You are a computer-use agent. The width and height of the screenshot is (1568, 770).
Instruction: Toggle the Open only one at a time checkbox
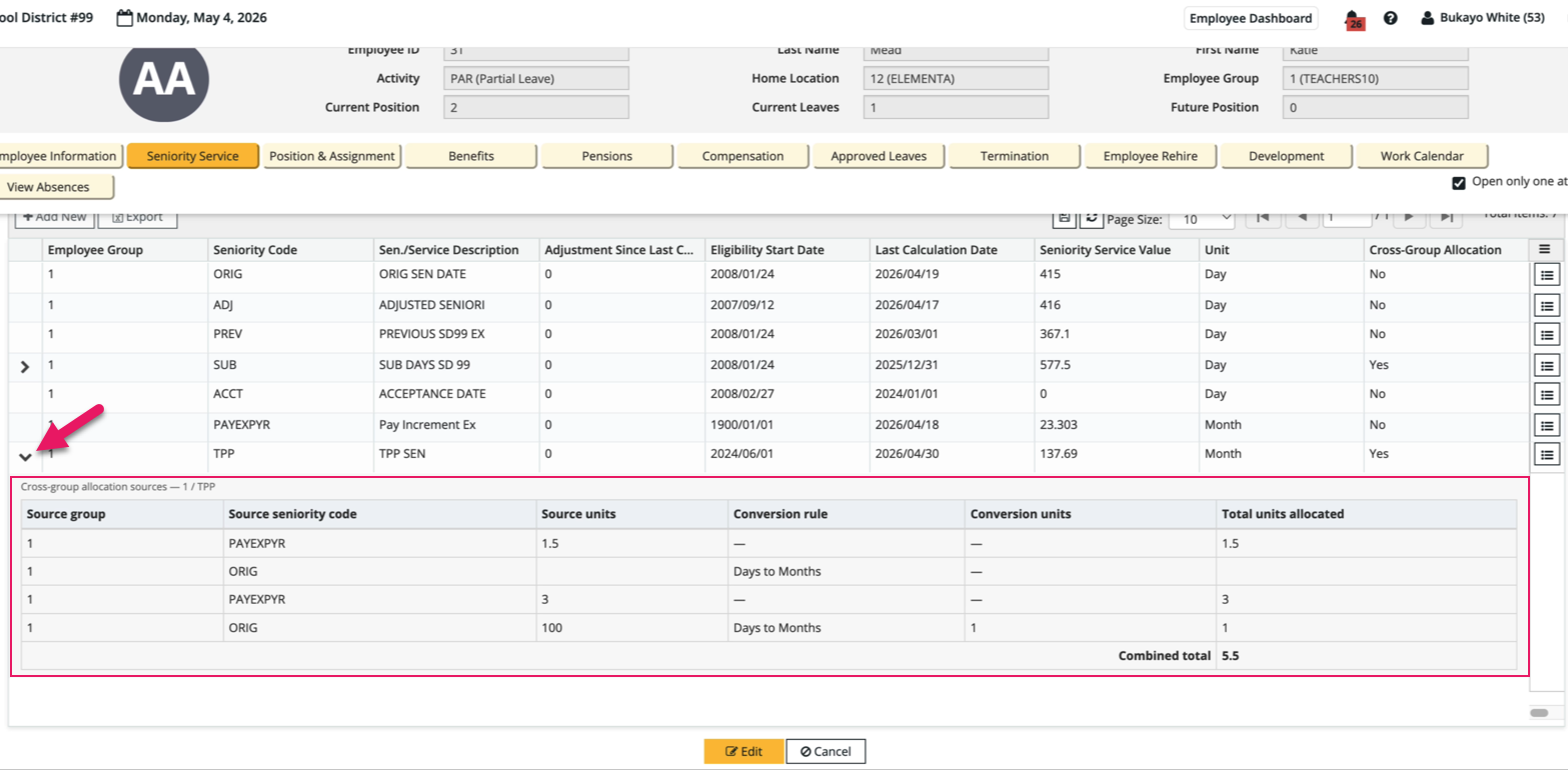1459,183
